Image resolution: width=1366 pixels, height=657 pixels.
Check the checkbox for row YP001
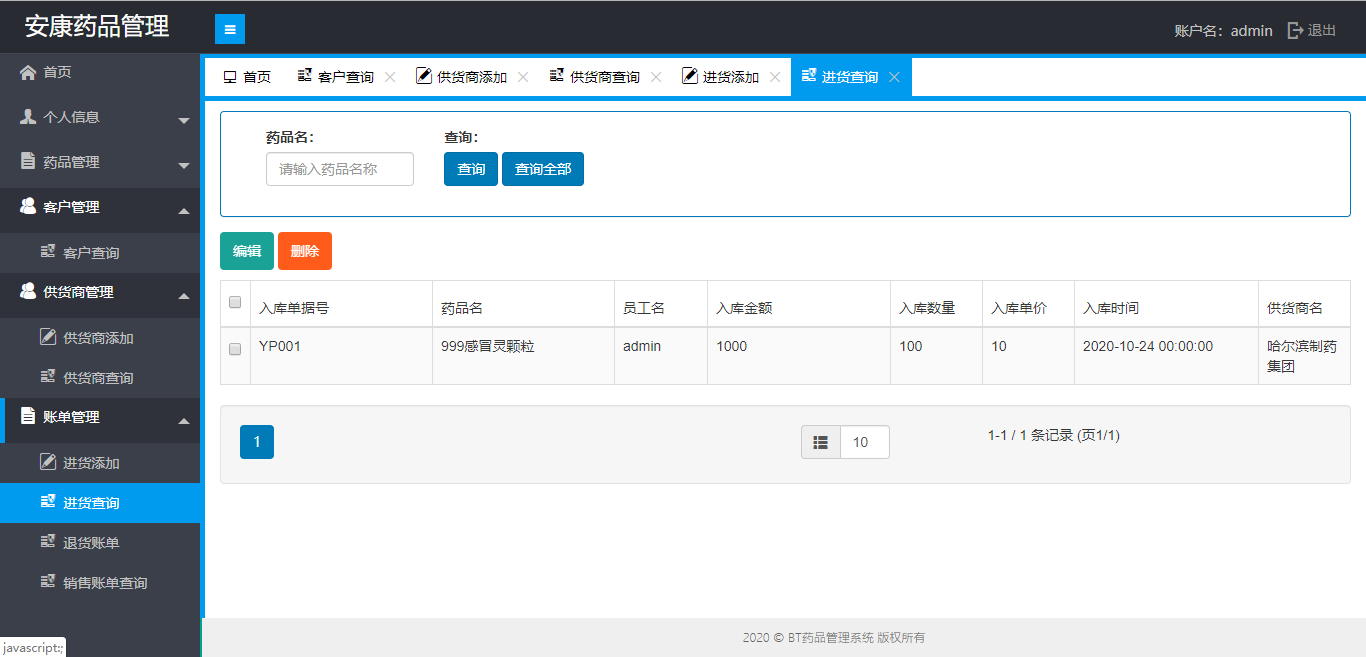pyautogui.click(x=235, y=349)
